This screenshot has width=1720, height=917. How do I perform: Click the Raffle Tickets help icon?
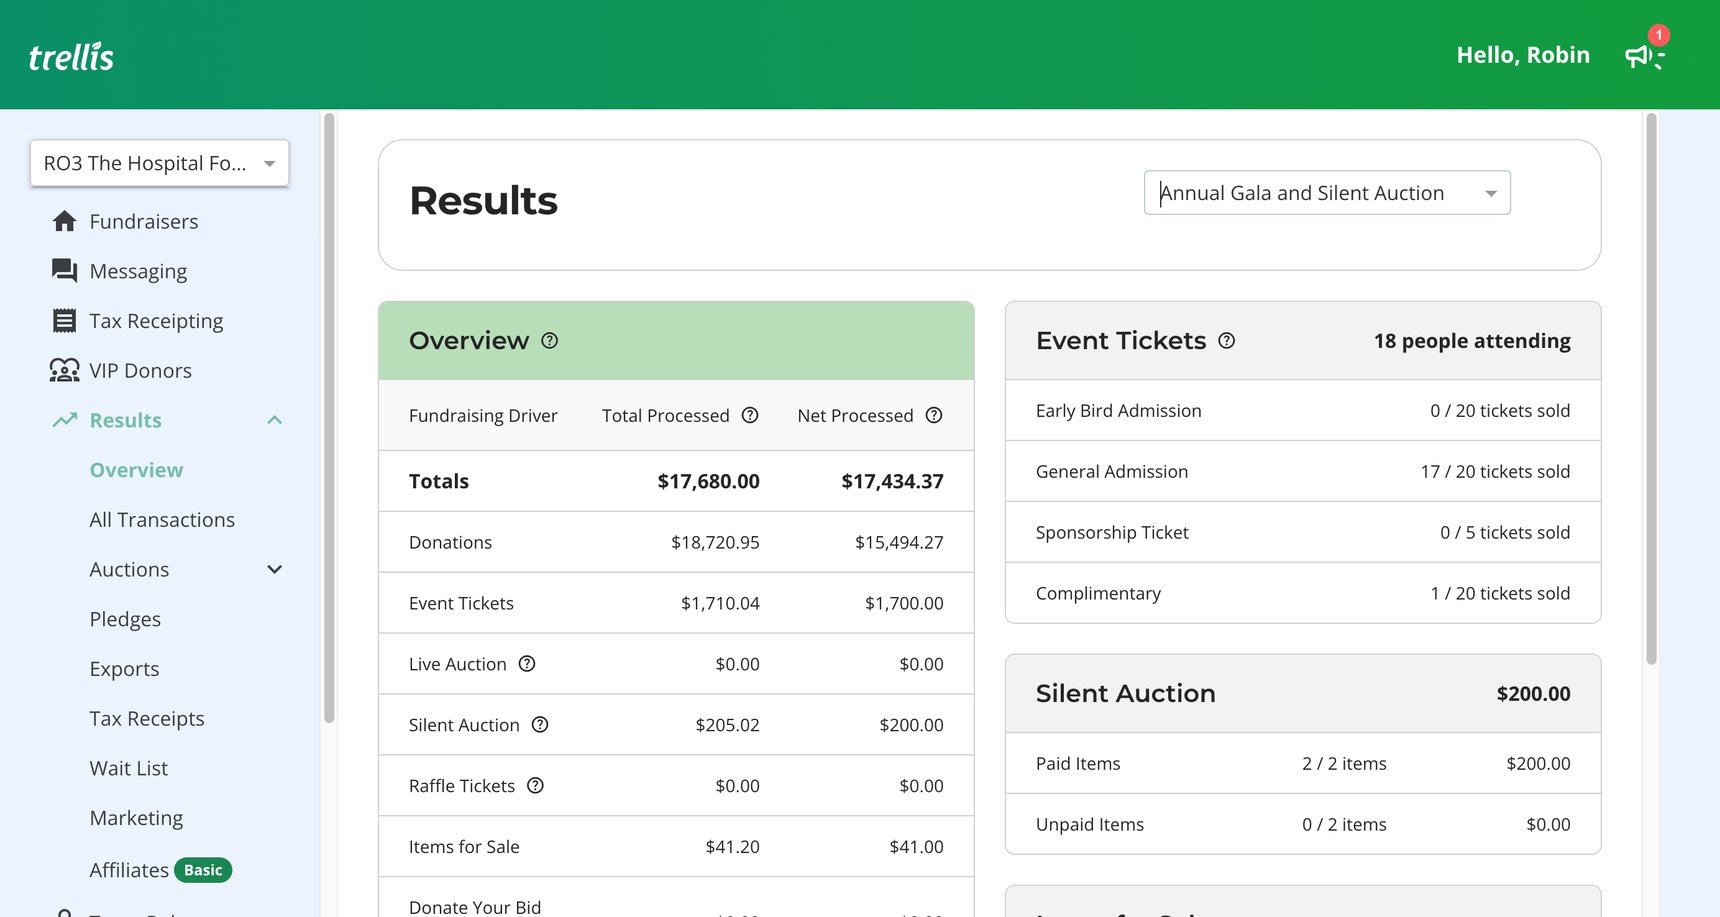click(x=536, y=786)
